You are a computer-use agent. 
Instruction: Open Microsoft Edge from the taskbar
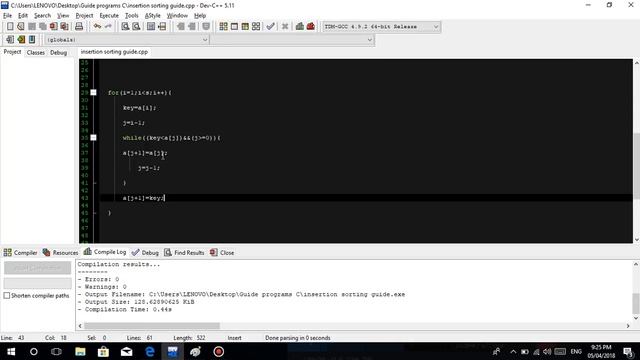point(150,351)
